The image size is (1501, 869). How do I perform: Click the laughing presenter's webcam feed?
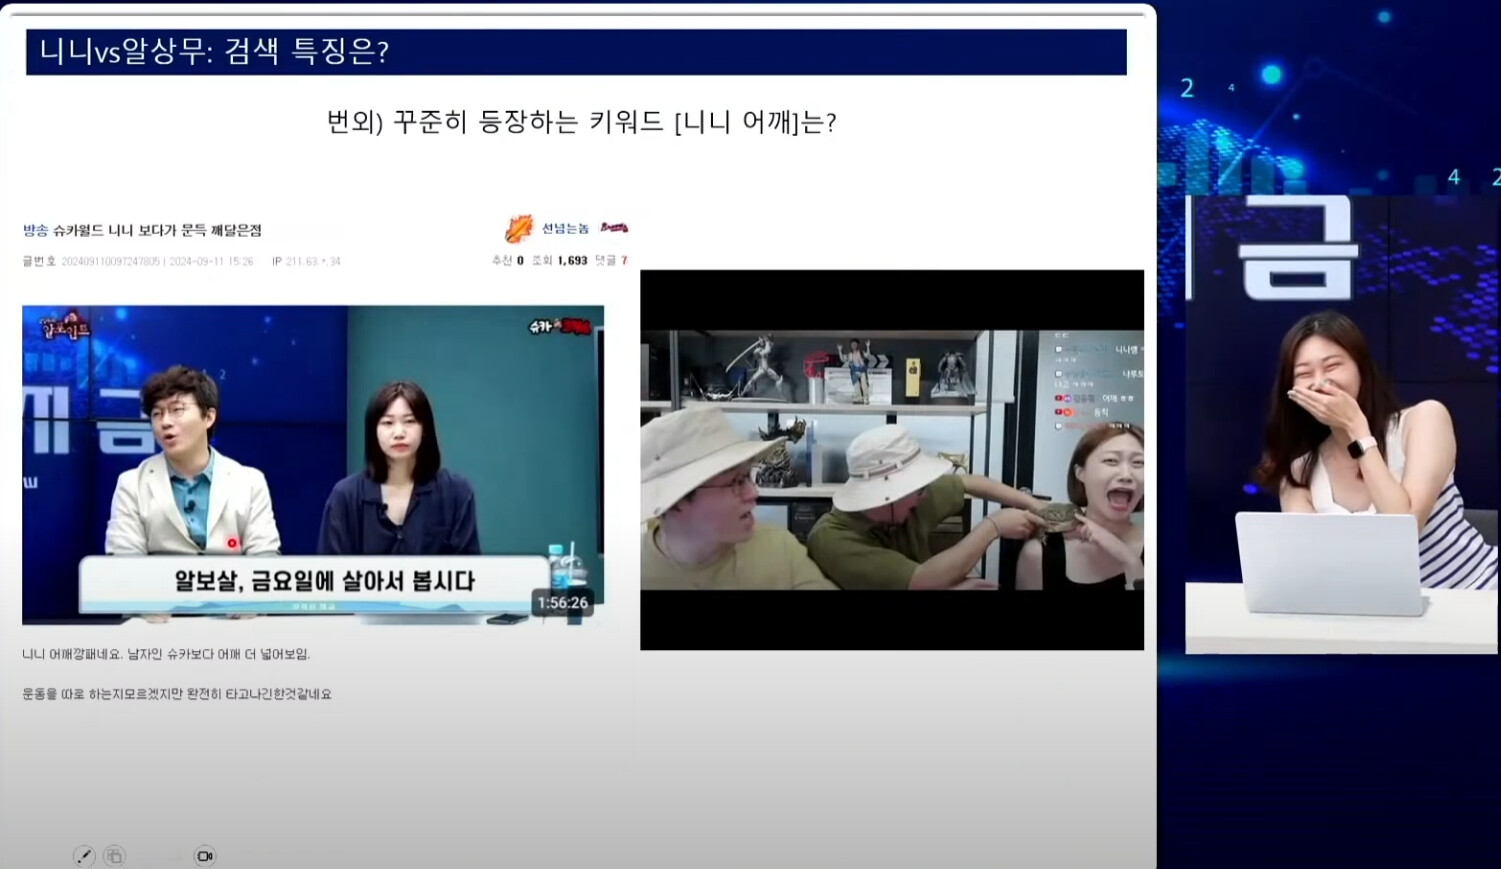click(x=1341, y=425)
